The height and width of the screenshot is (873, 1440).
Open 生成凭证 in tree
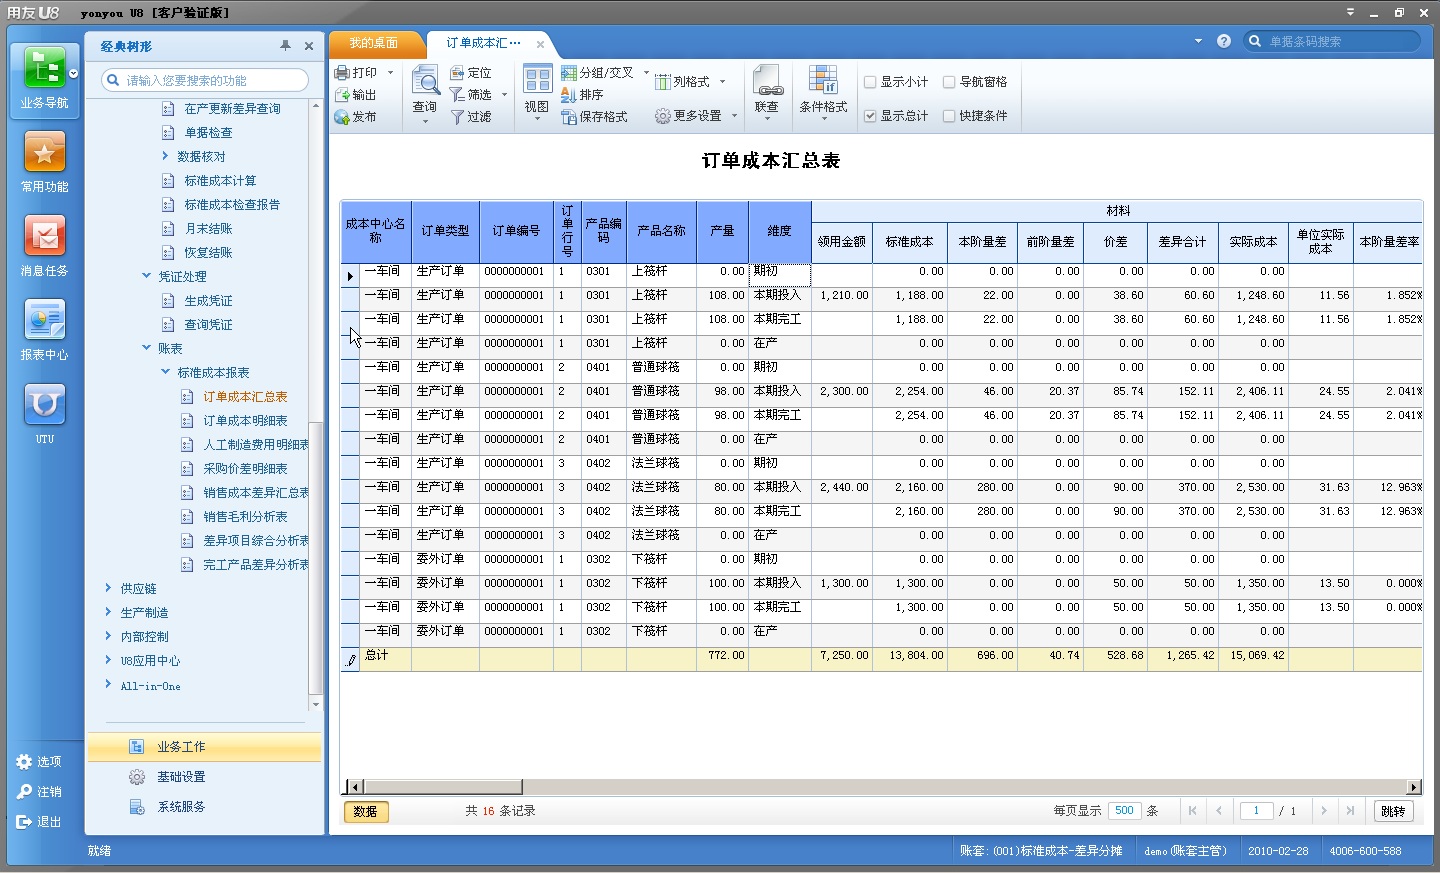pyautogui.click(x=208, y=301)
